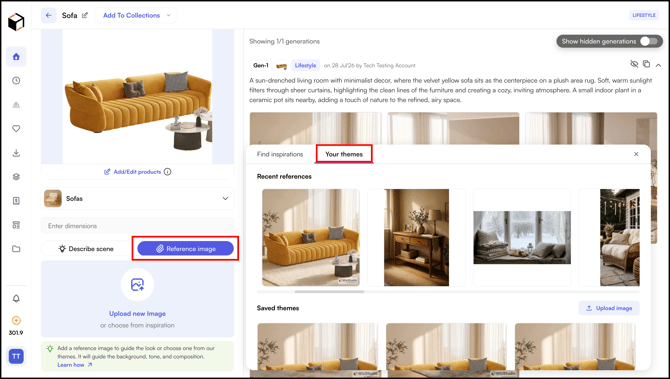Image resolution: width=670 pixels, height=379 pixels.
Task: Click the Gen-1 label
Action: (261, 65)
